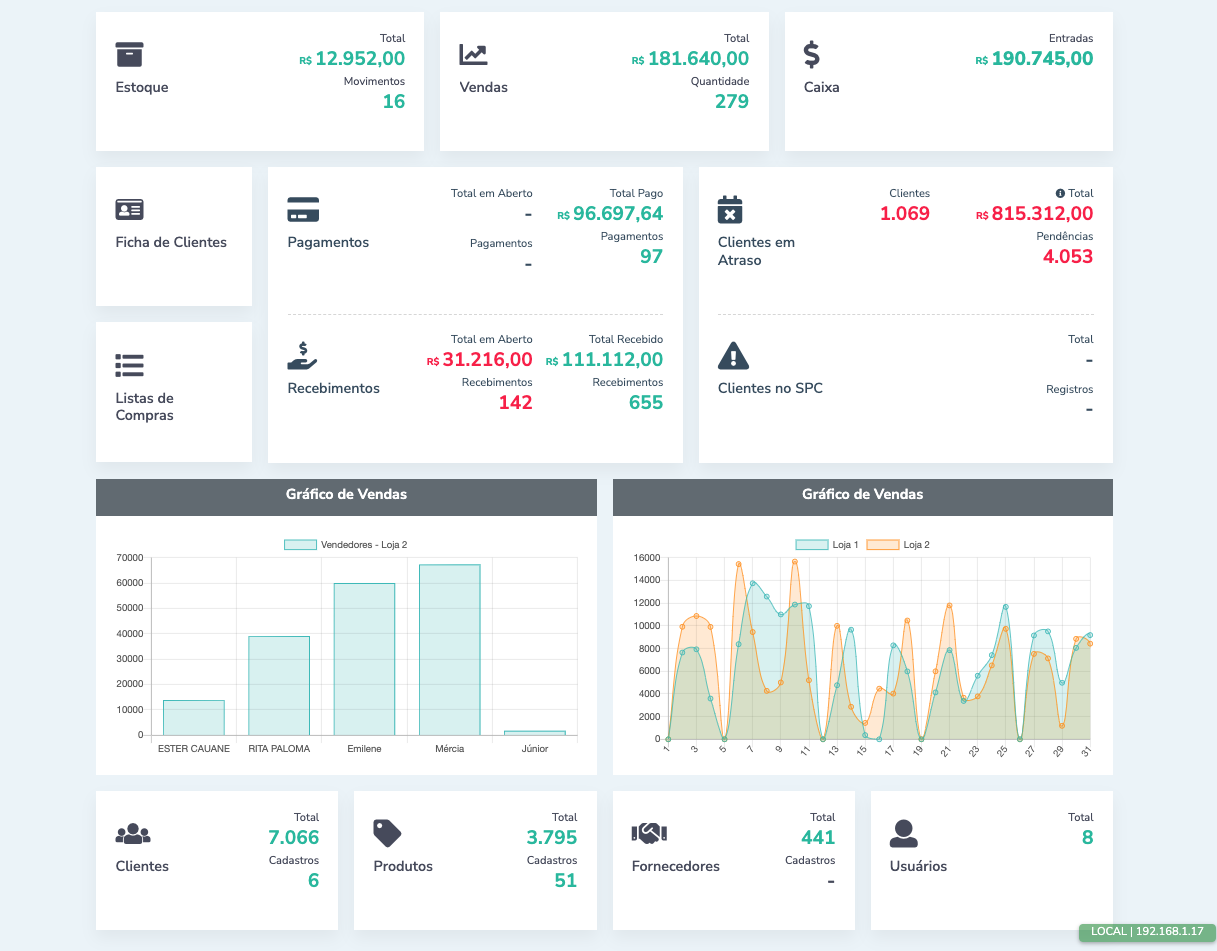The image size is (1217, 951).
Task: Click the Caixa dollar sign icon
Action: coord(812,55)
